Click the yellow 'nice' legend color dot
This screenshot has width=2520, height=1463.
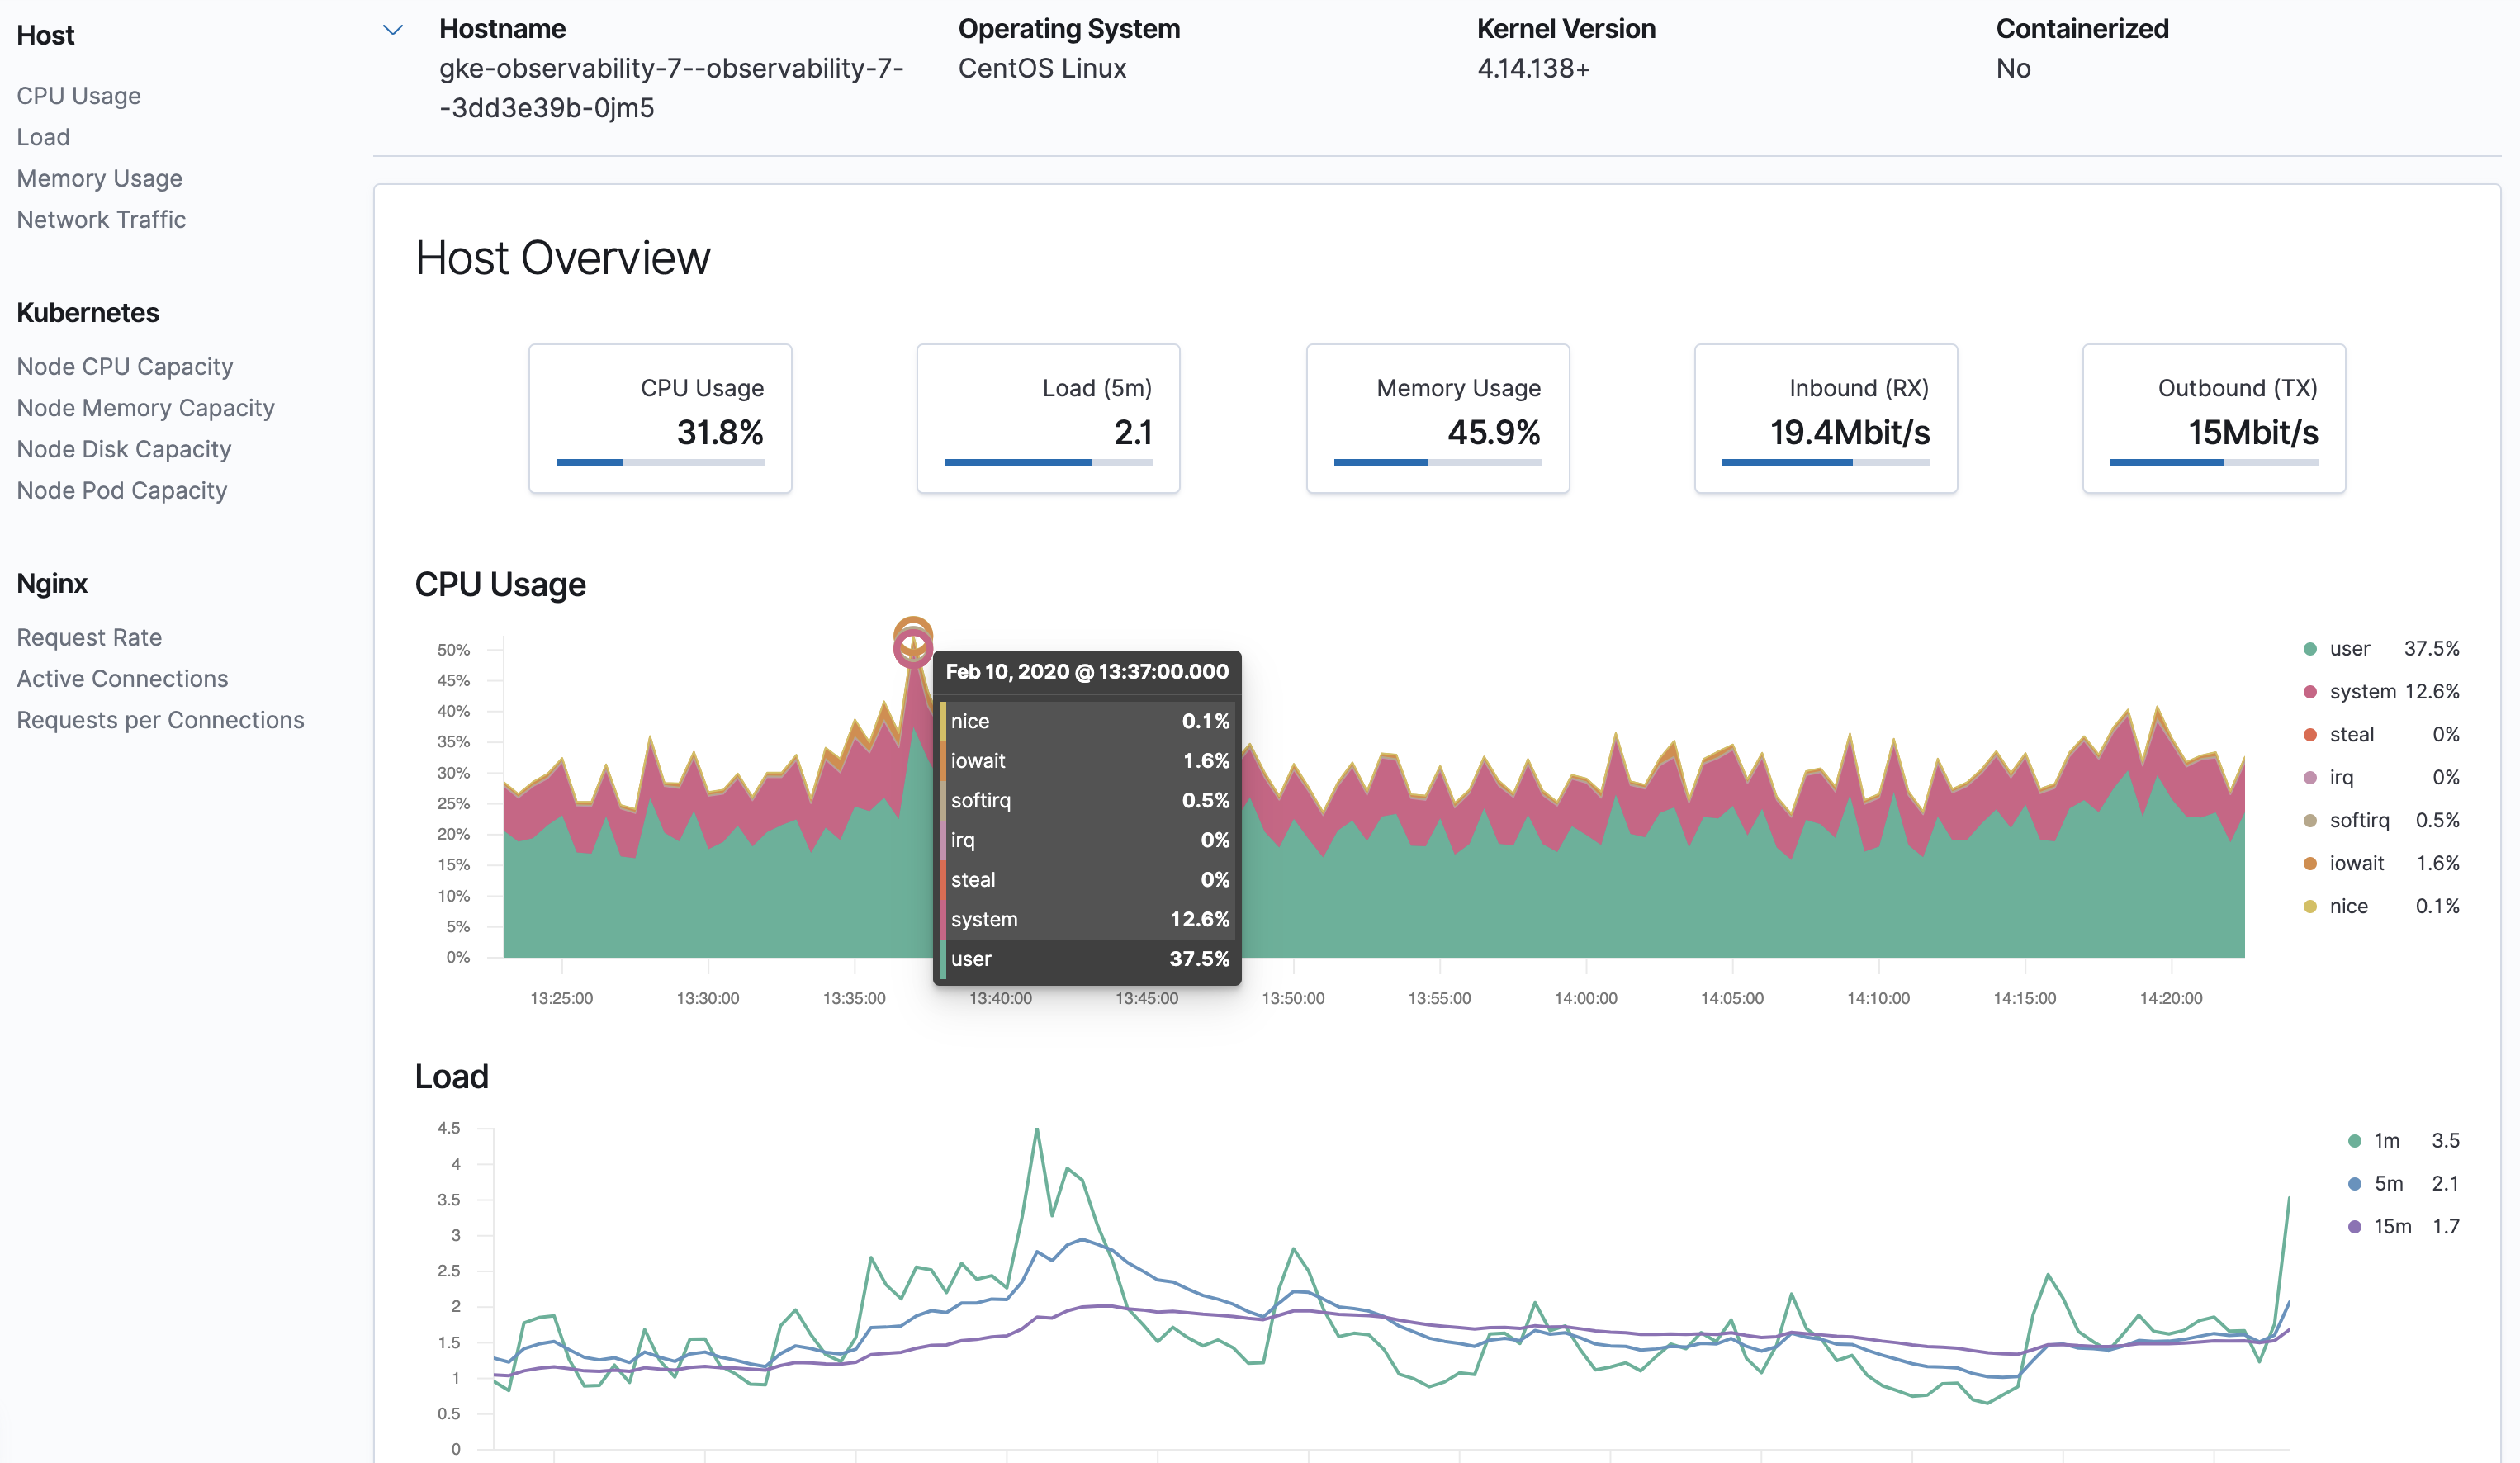click(x=2309, y=905)
